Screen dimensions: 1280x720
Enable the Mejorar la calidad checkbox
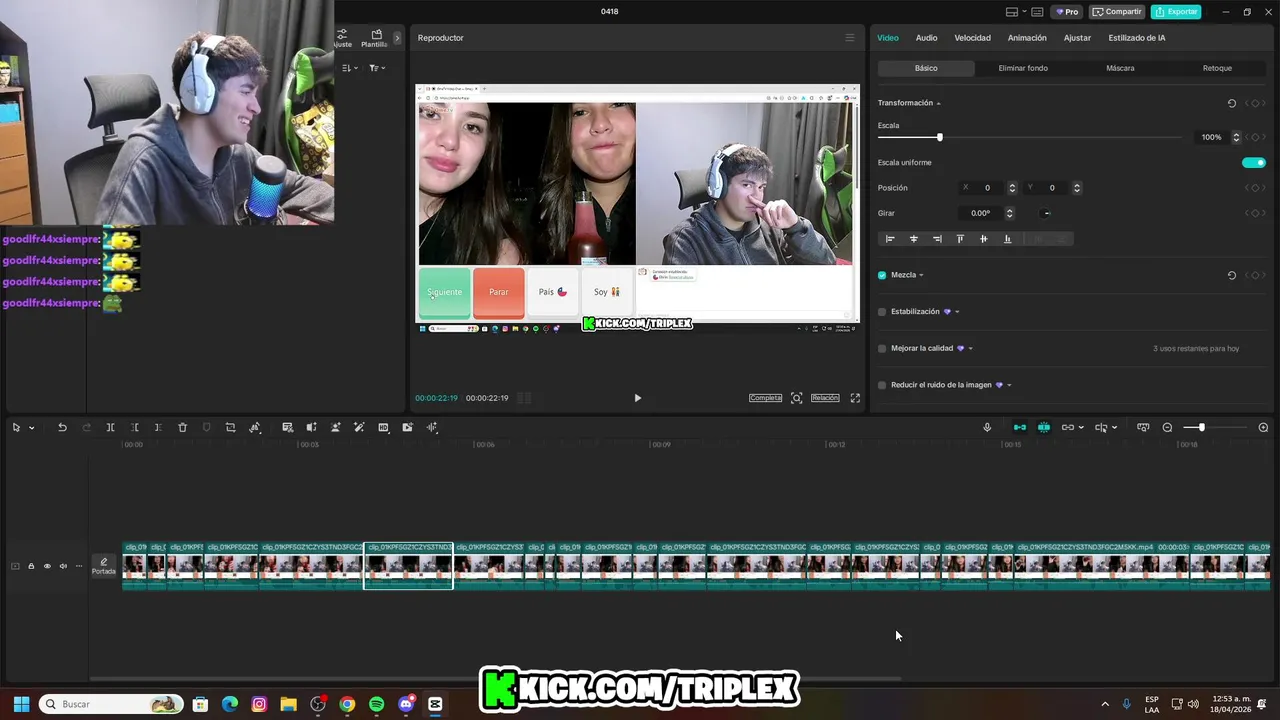coord(882,349)
